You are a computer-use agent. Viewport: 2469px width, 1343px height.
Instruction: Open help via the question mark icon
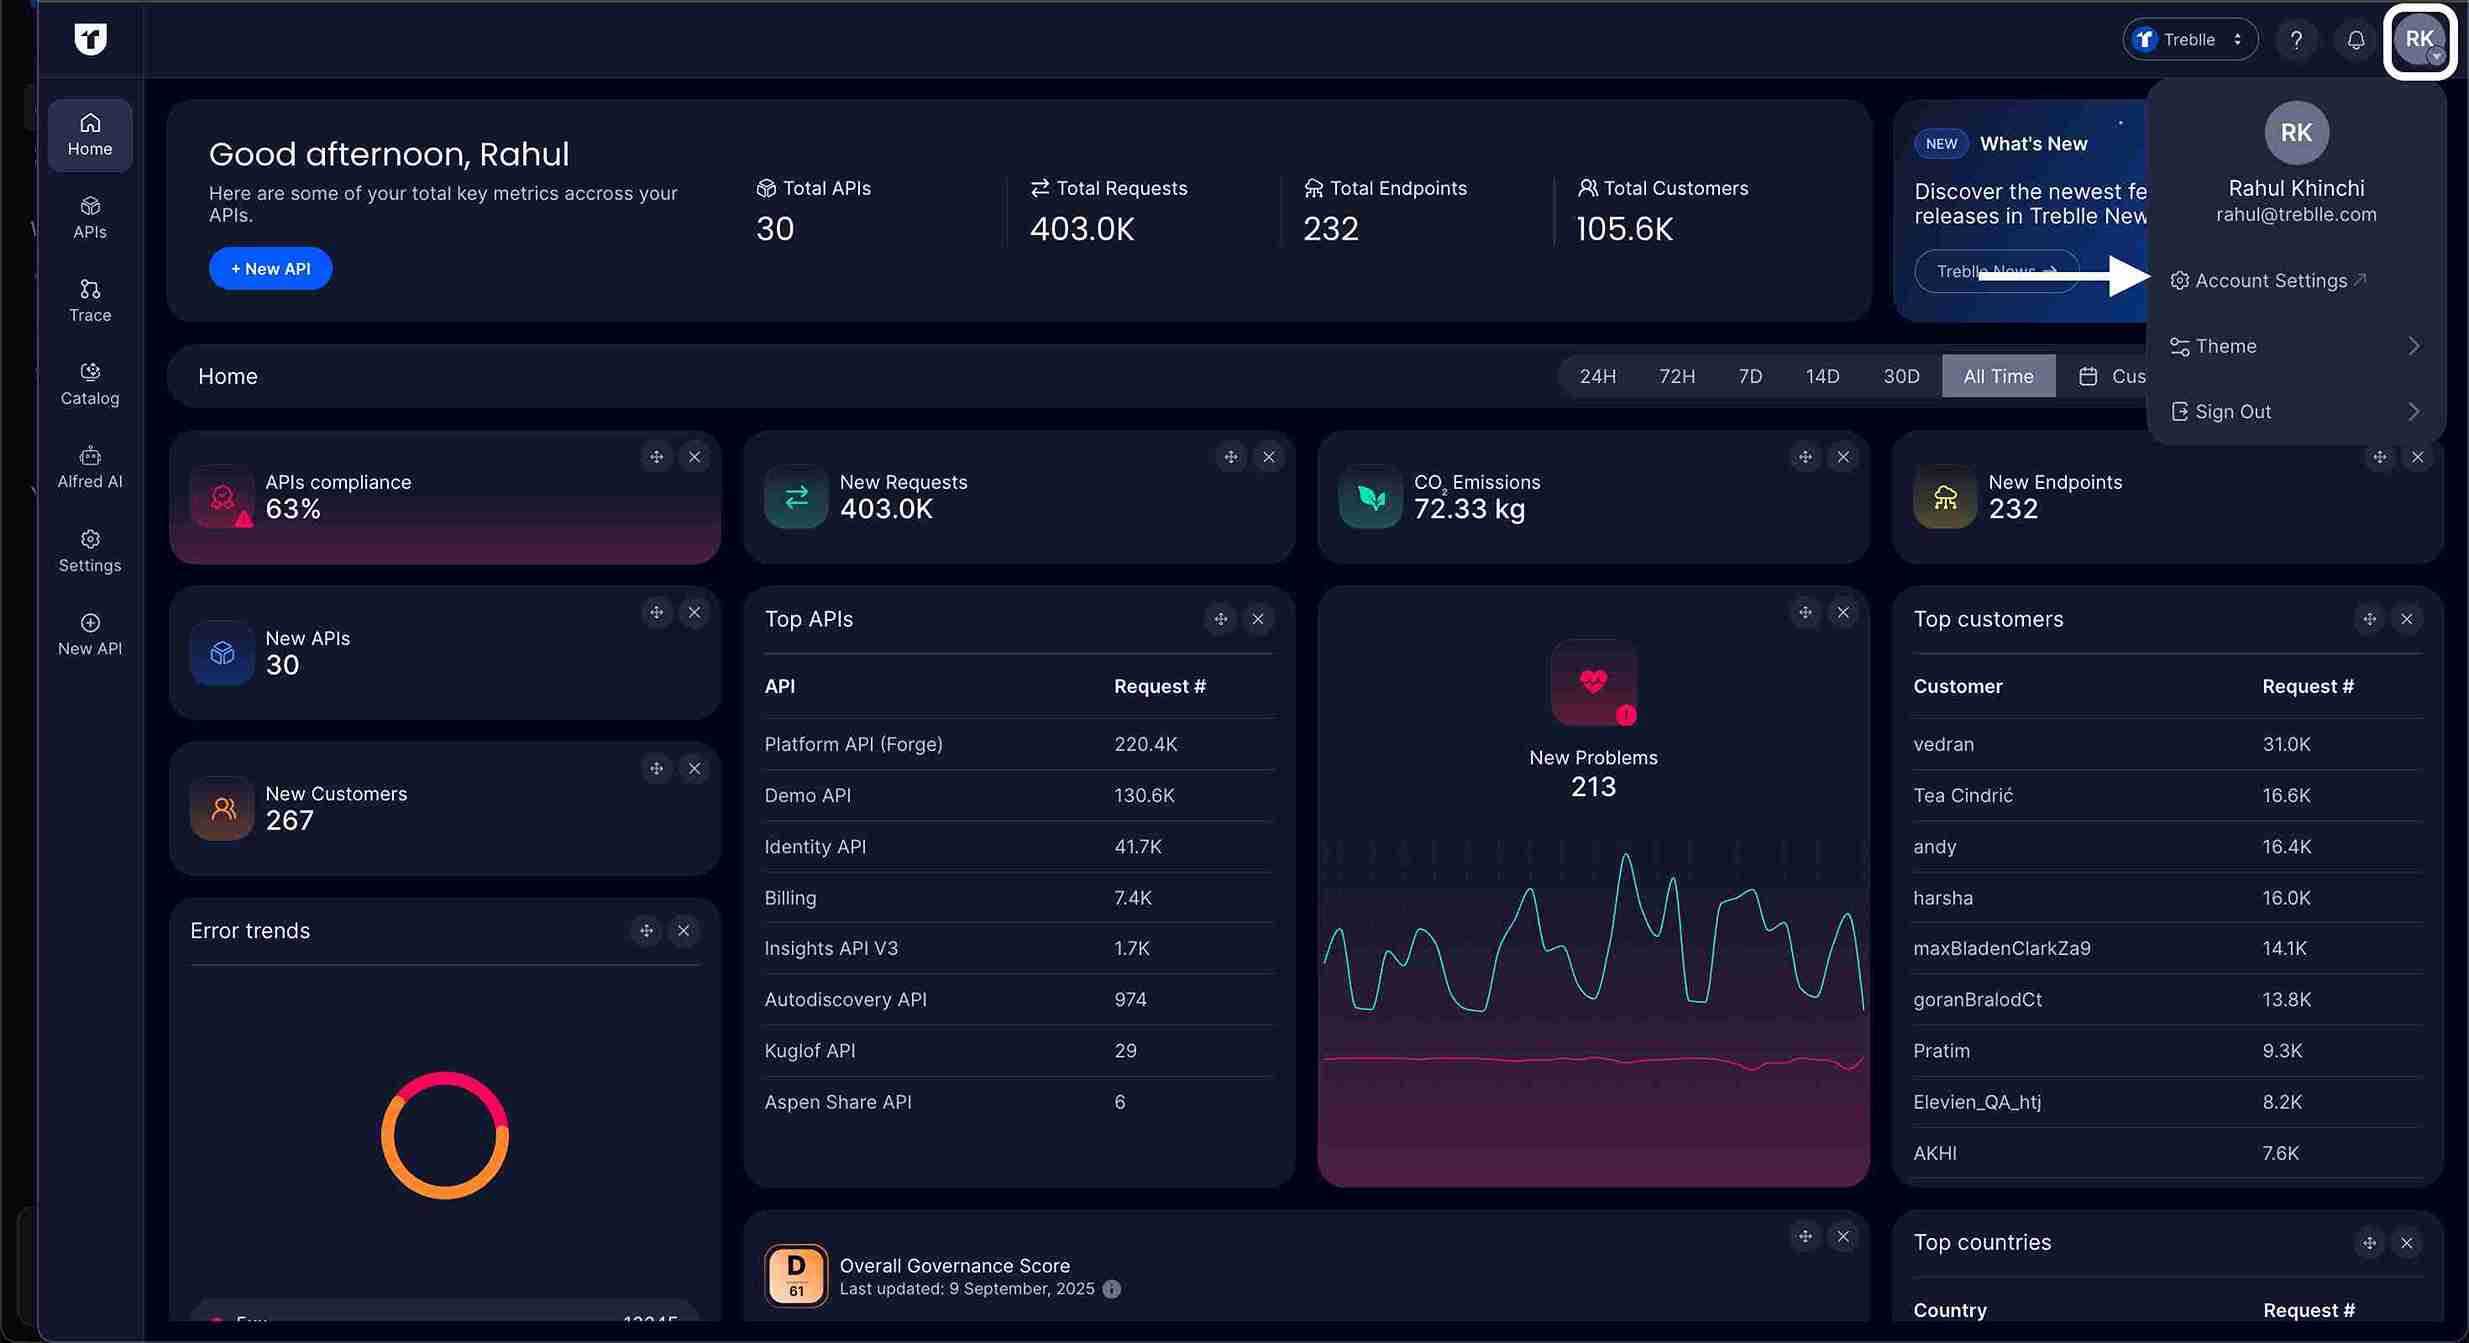point(2296,39)
